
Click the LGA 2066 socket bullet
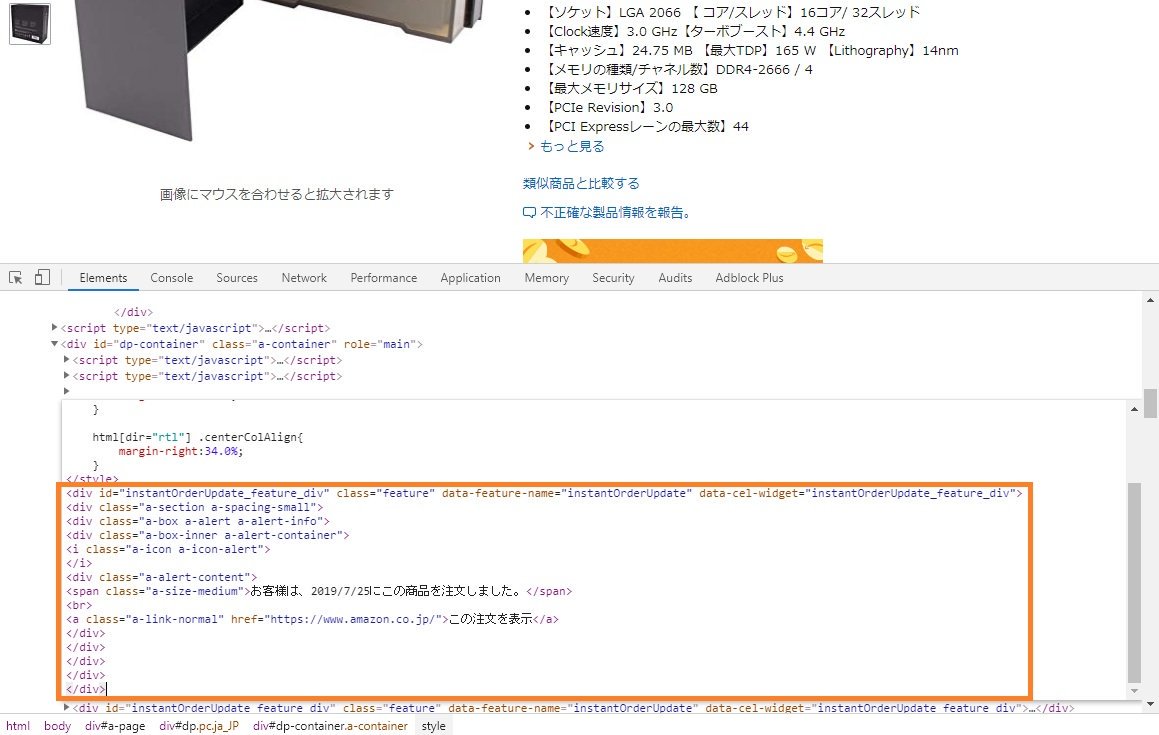(x=732, y=13)
